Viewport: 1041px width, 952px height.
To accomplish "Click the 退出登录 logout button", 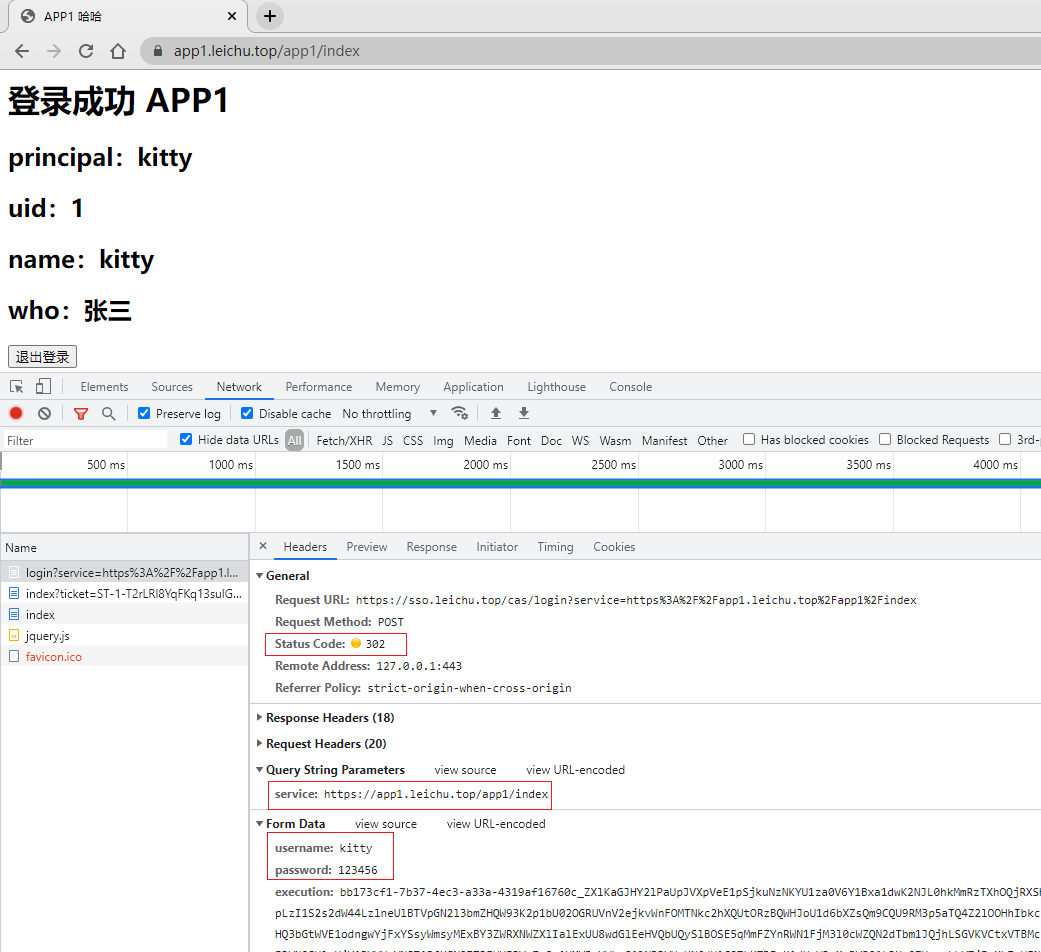I will [42, 357].
